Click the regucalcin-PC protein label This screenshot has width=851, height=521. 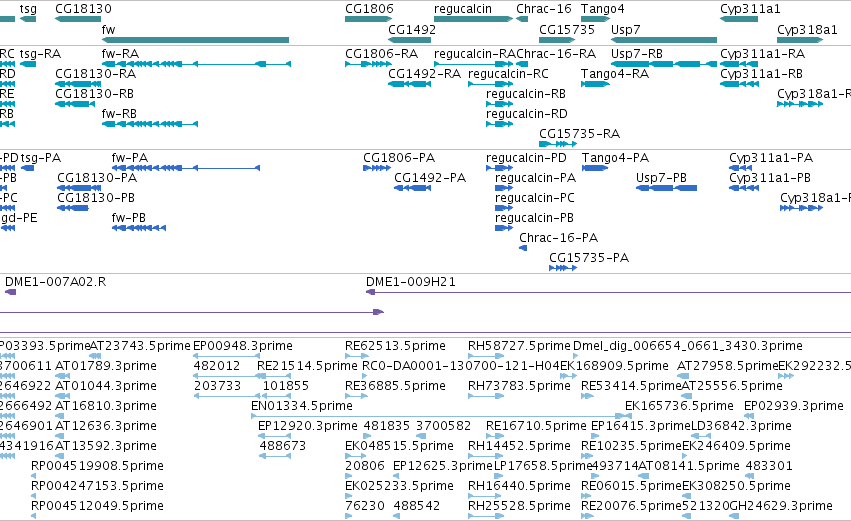point(535,199)
